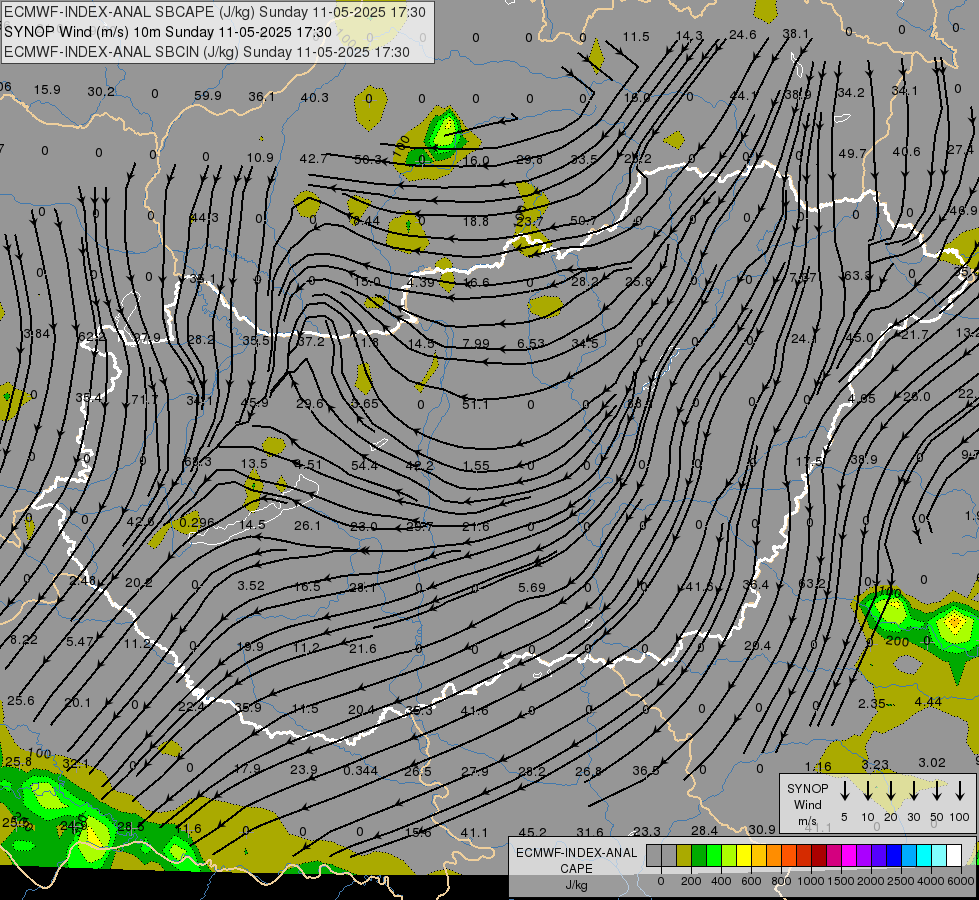979x900 pixels.
Task: Click the map value 40.3
Action: tap(315, 97)
